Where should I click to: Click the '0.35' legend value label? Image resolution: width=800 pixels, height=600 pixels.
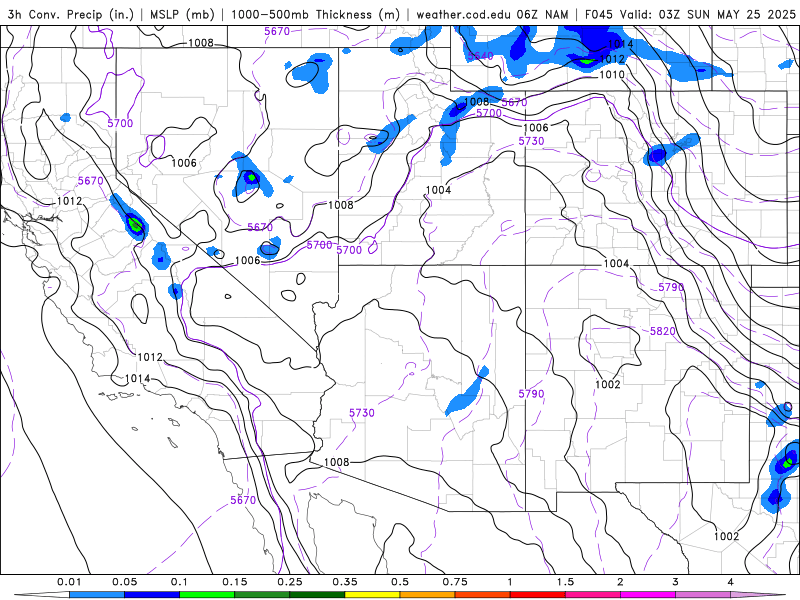(x=345, y=582)
